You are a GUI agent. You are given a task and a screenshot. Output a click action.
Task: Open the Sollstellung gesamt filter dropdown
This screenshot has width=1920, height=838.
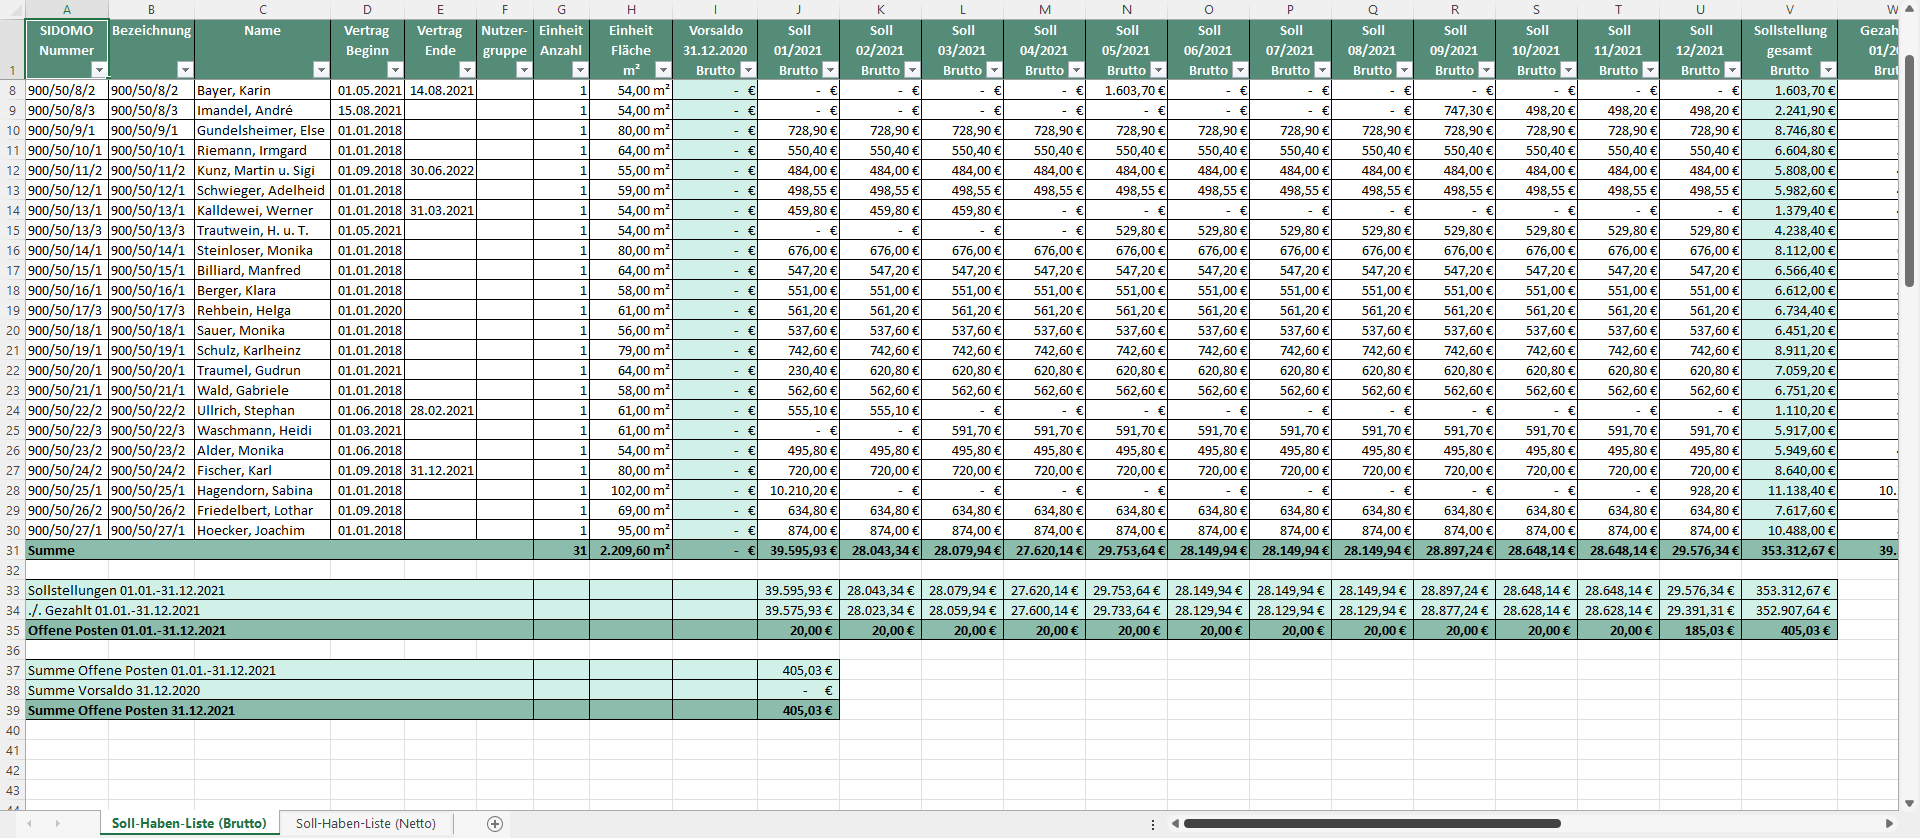tap(1828, 70)
